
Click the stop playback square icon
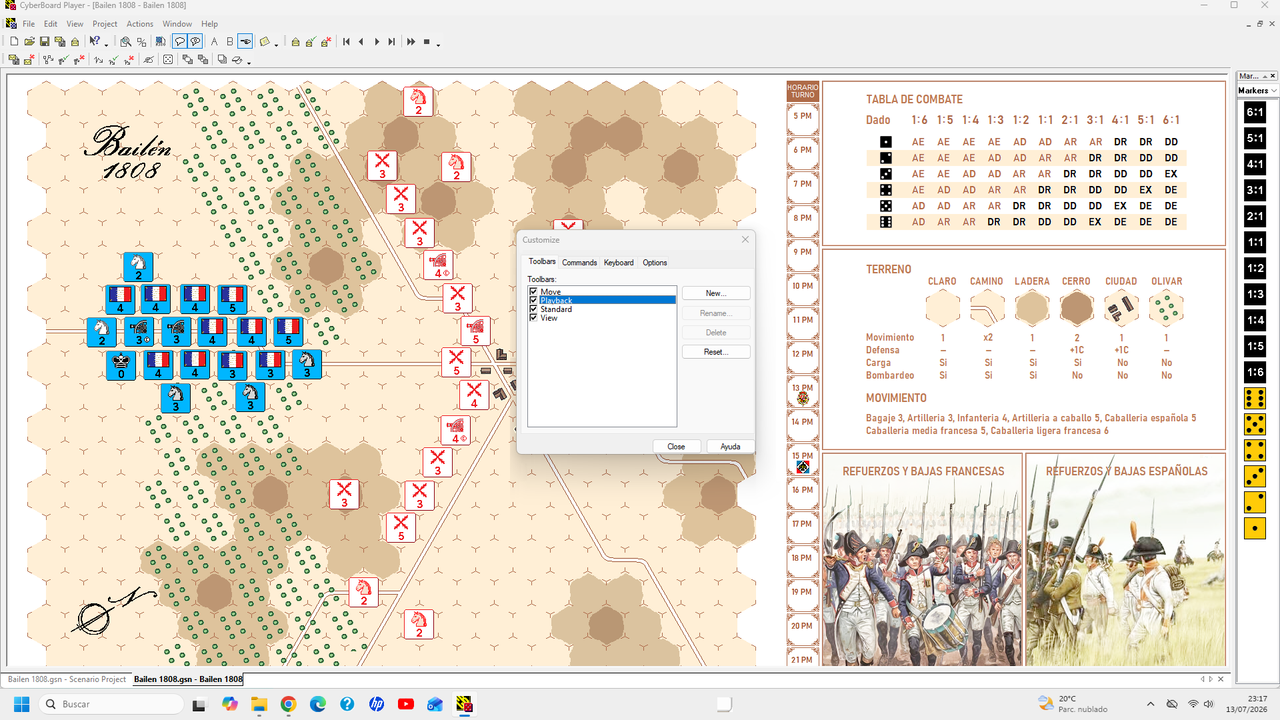426,41
